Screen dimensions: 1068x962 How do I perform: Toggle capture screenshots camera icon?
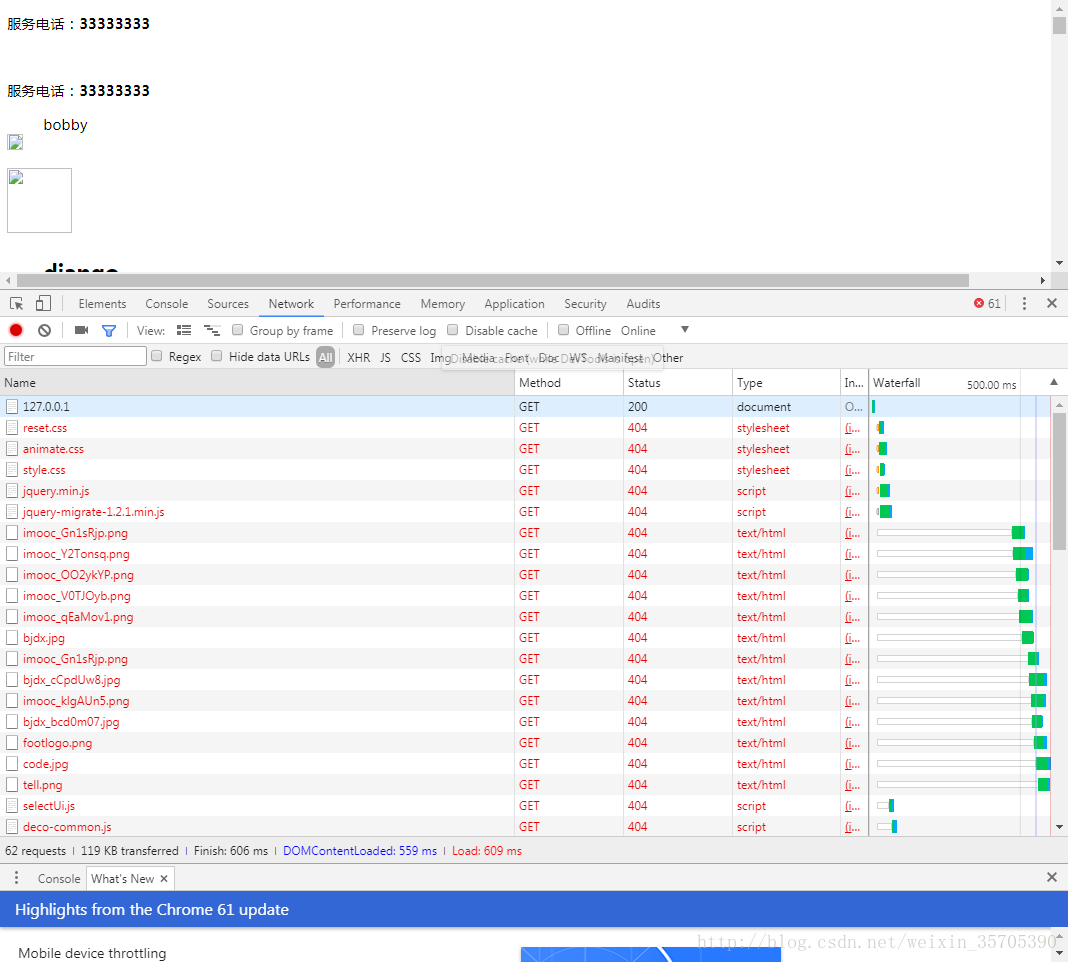tap(82, 330)
